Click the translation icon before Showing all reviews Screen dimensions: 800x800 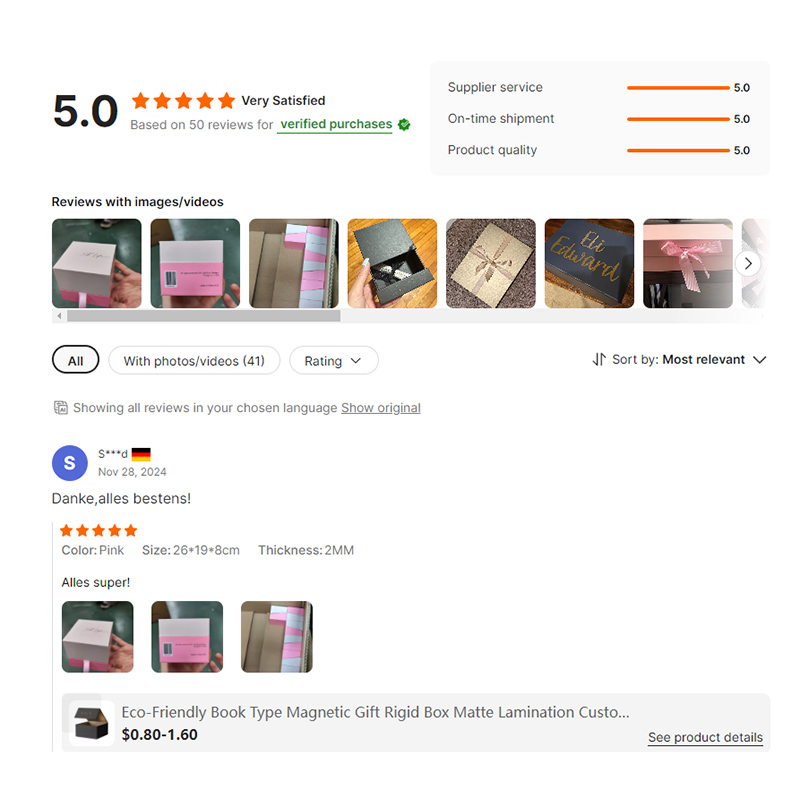pyautogui.click(x=61, y=408)
